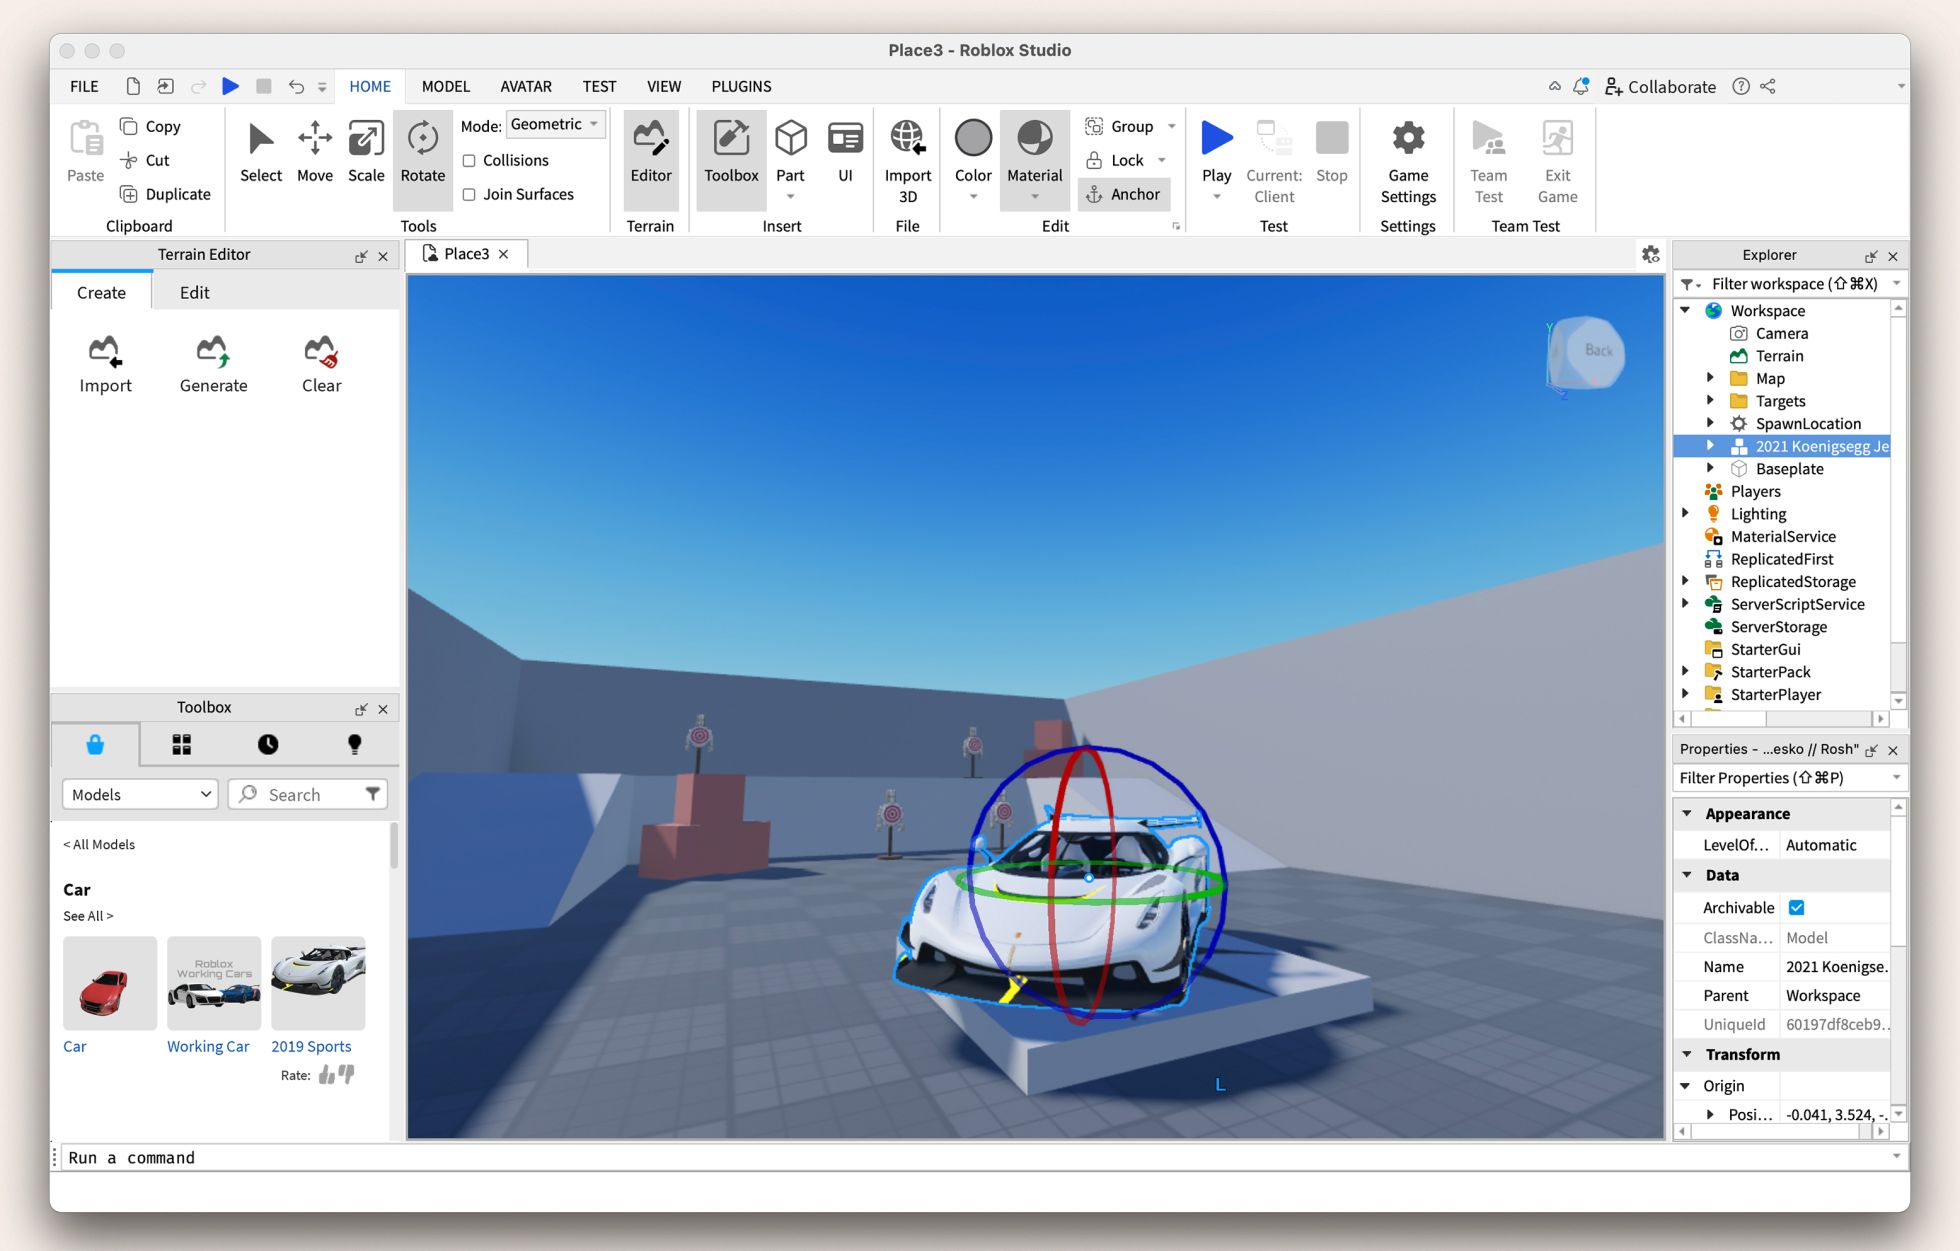Switch to the Edit terrain tab
The image size is (1960, 1251).
coord(194,293)
